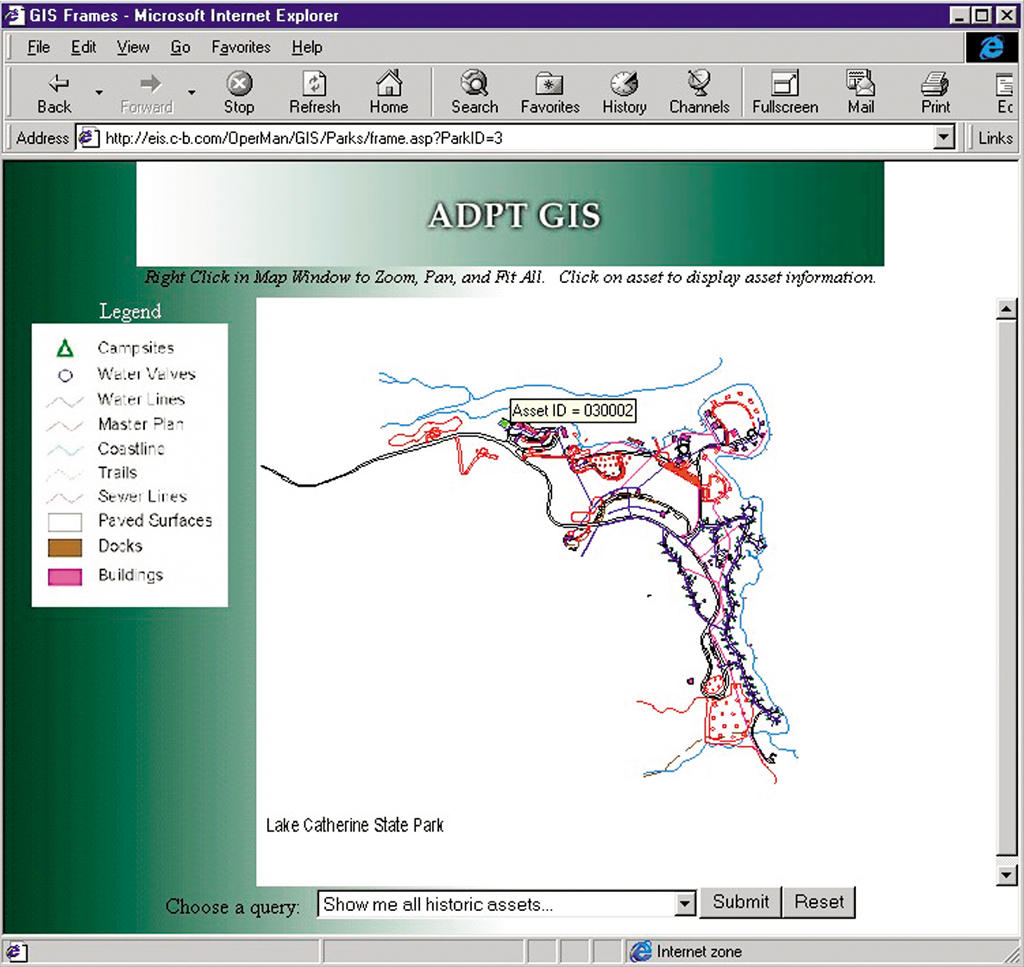Click the Paved Surfaces white swatch
1024x967 pixels.
click(x=65, y=522)
